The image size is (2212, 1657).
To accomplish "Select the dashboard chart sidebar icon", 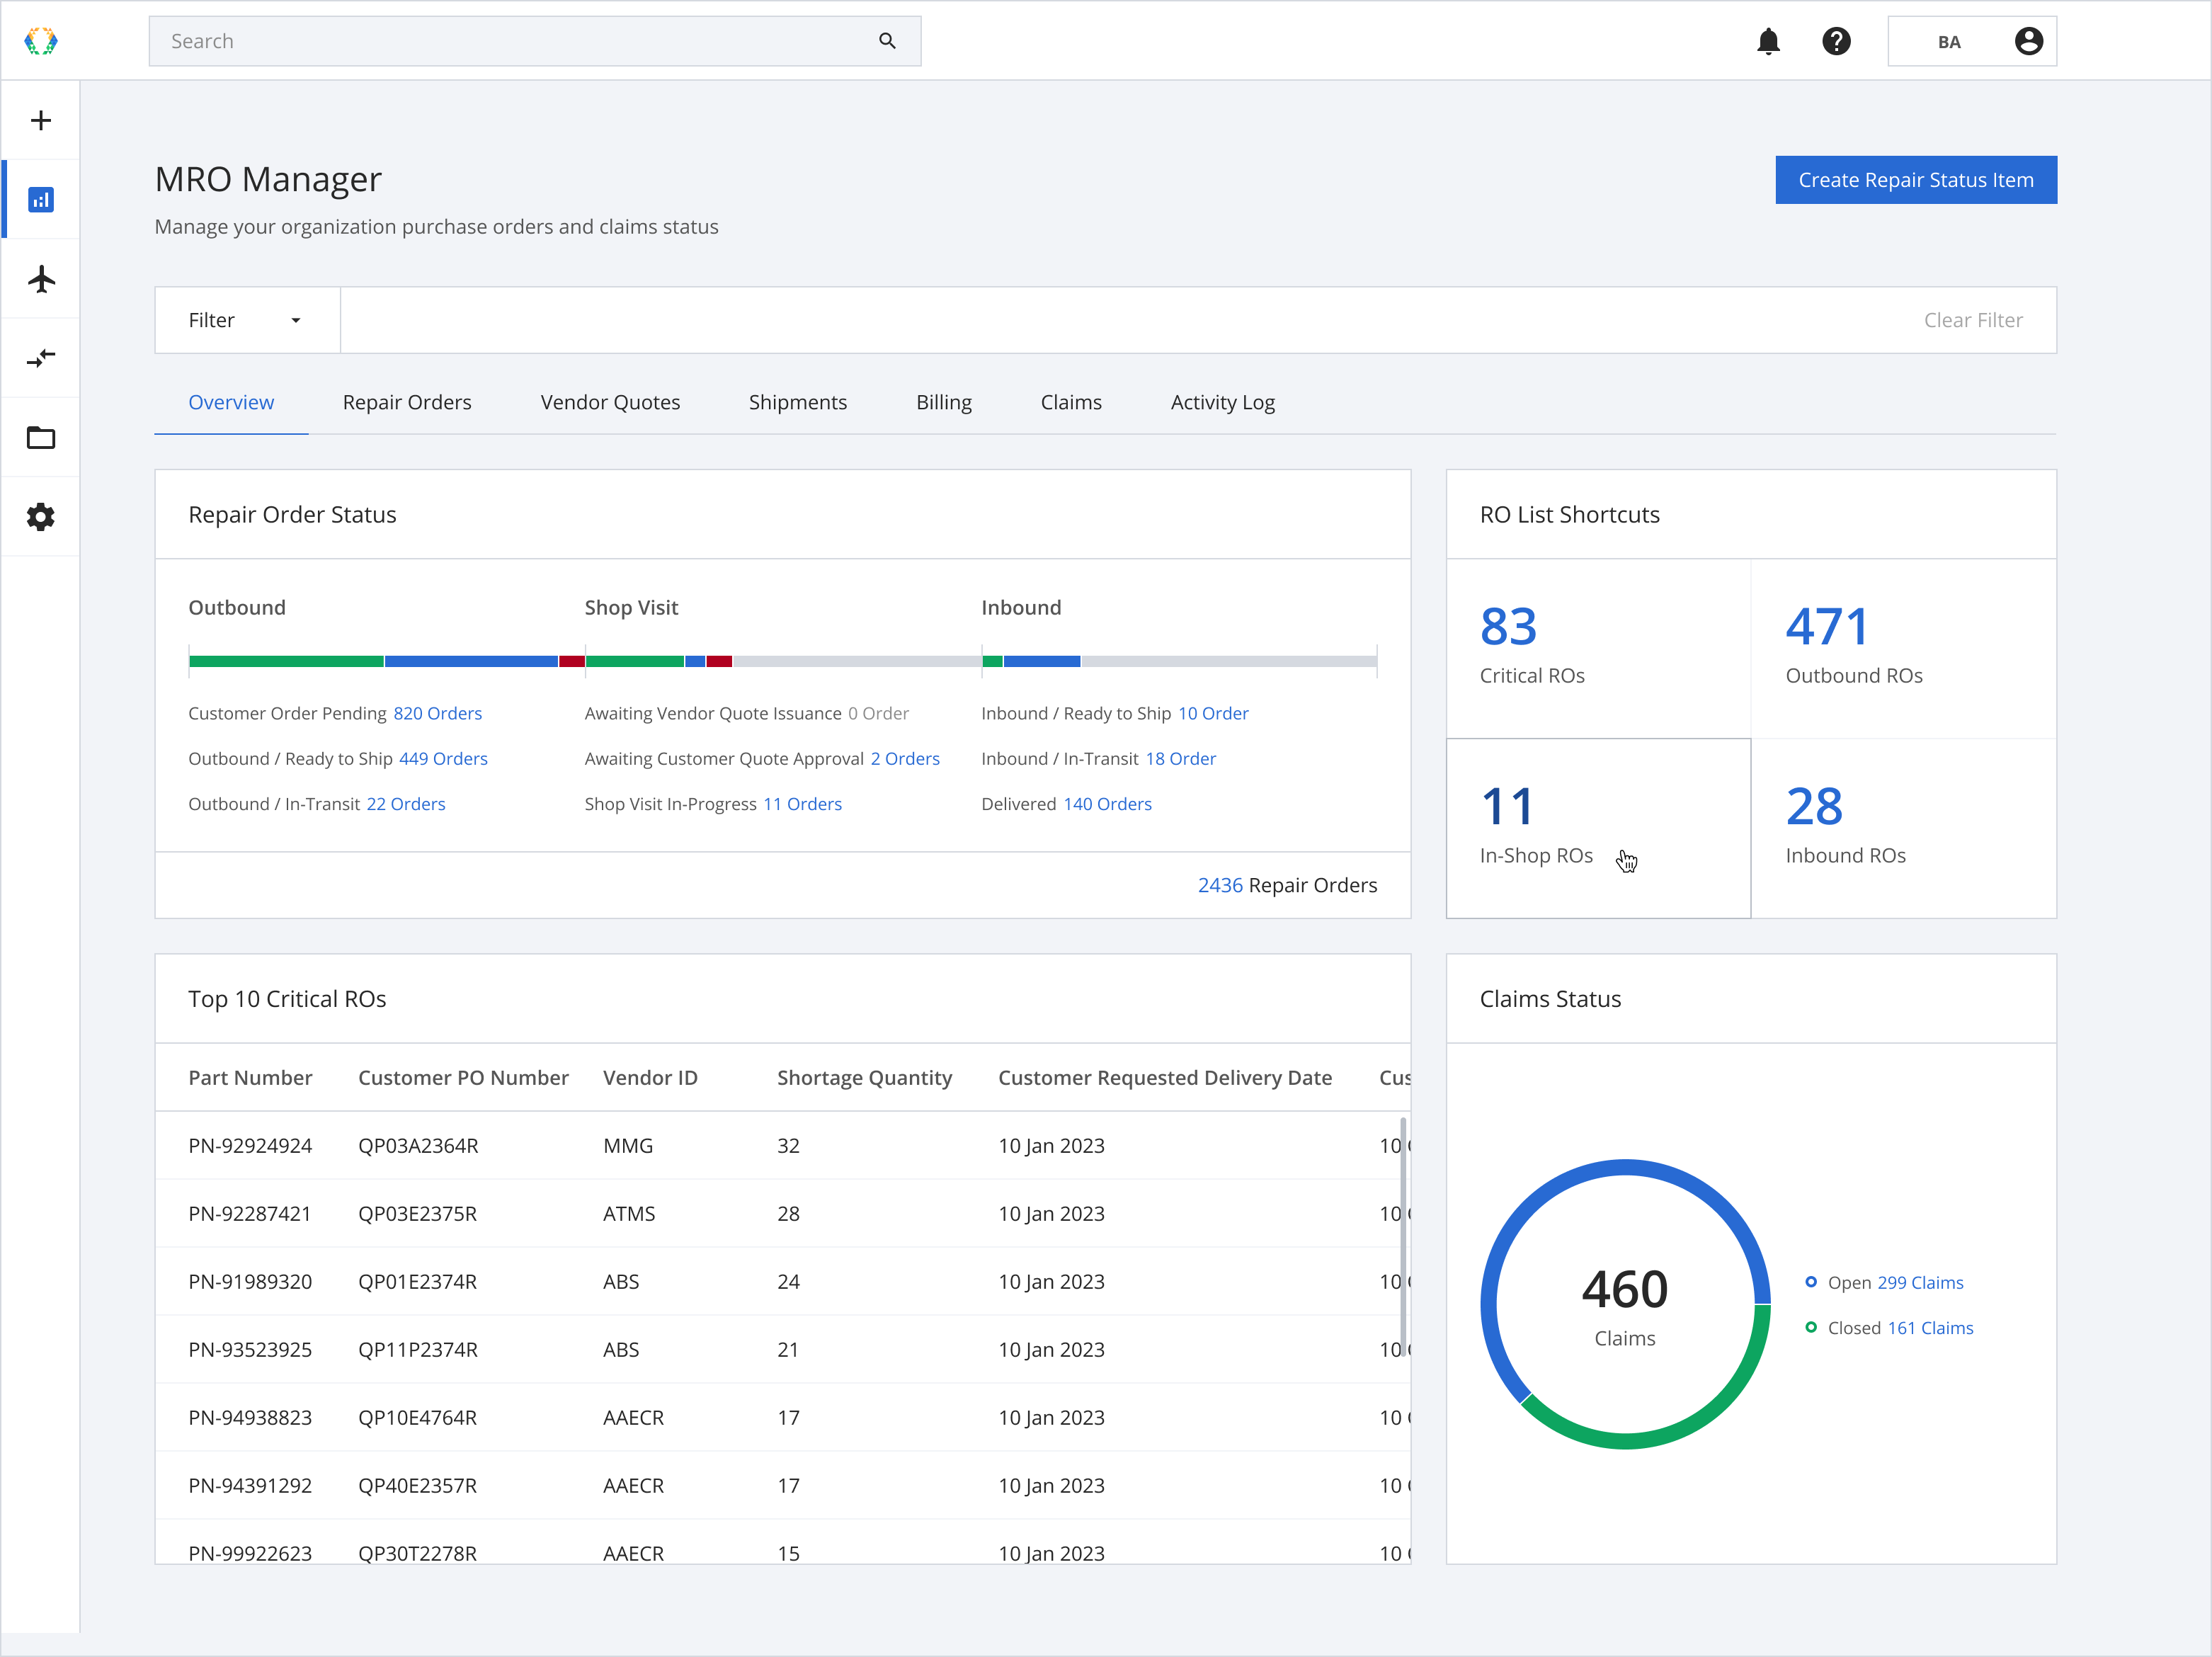I will 41,200.
